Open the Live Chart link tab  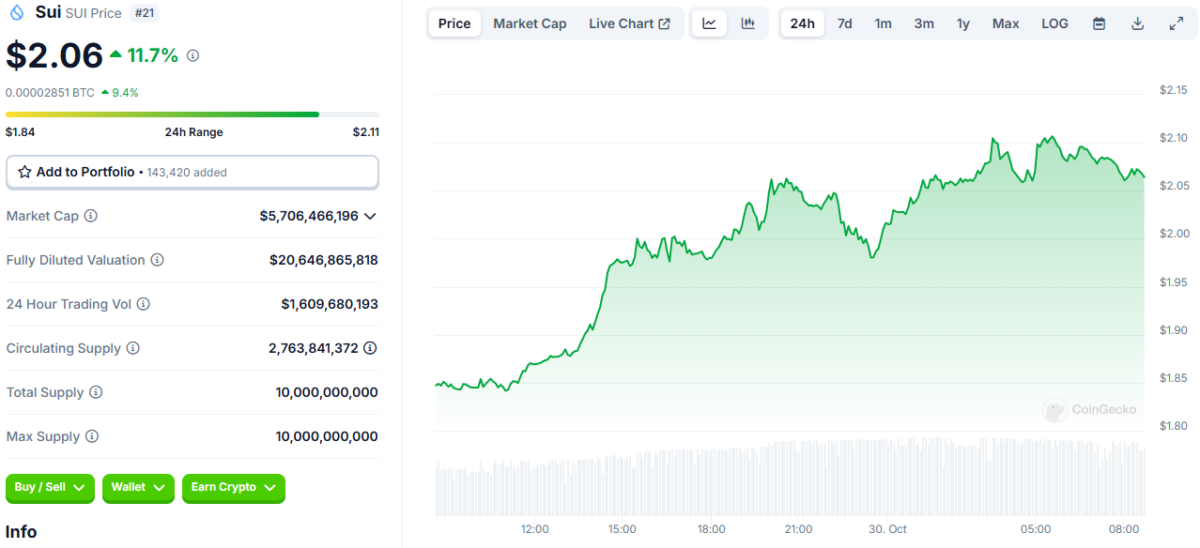pyautogui.click(x=630, y=24)
